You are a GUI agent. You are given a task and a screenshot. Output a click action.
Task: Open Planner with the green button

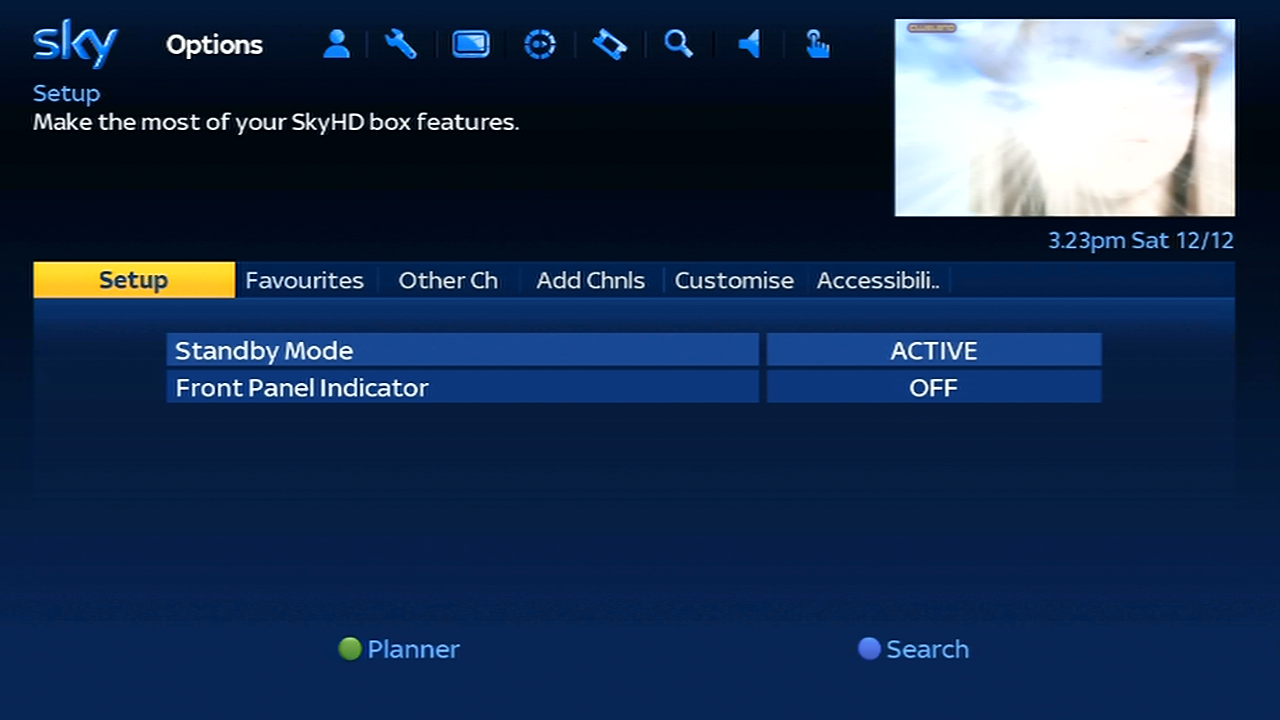[x=399, y=649]
